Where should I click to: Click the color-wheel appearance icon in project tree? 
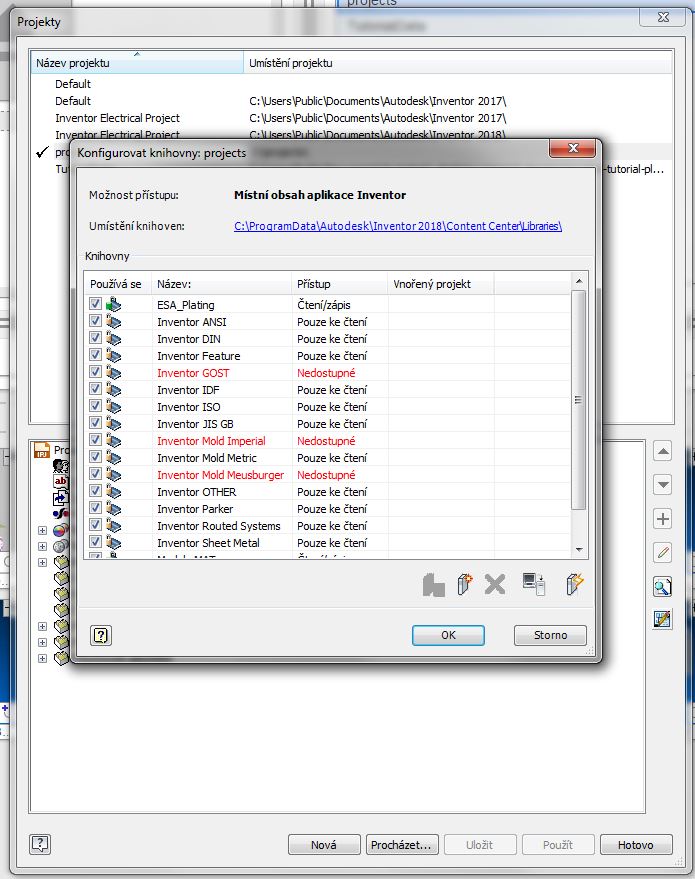pyautogui.click(x=61, y=530)
